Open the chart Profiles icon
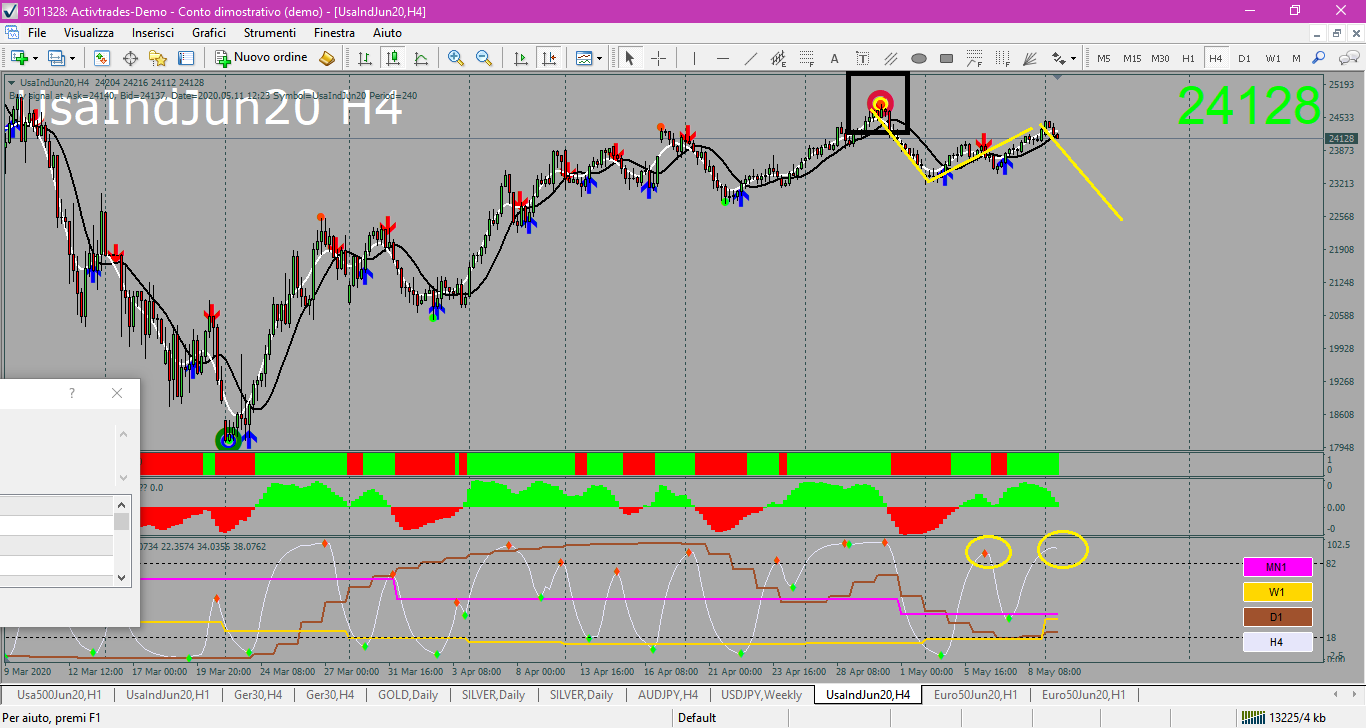This screenshot has width=1366, height=728. pyautogui.click(x=57, y=58)
